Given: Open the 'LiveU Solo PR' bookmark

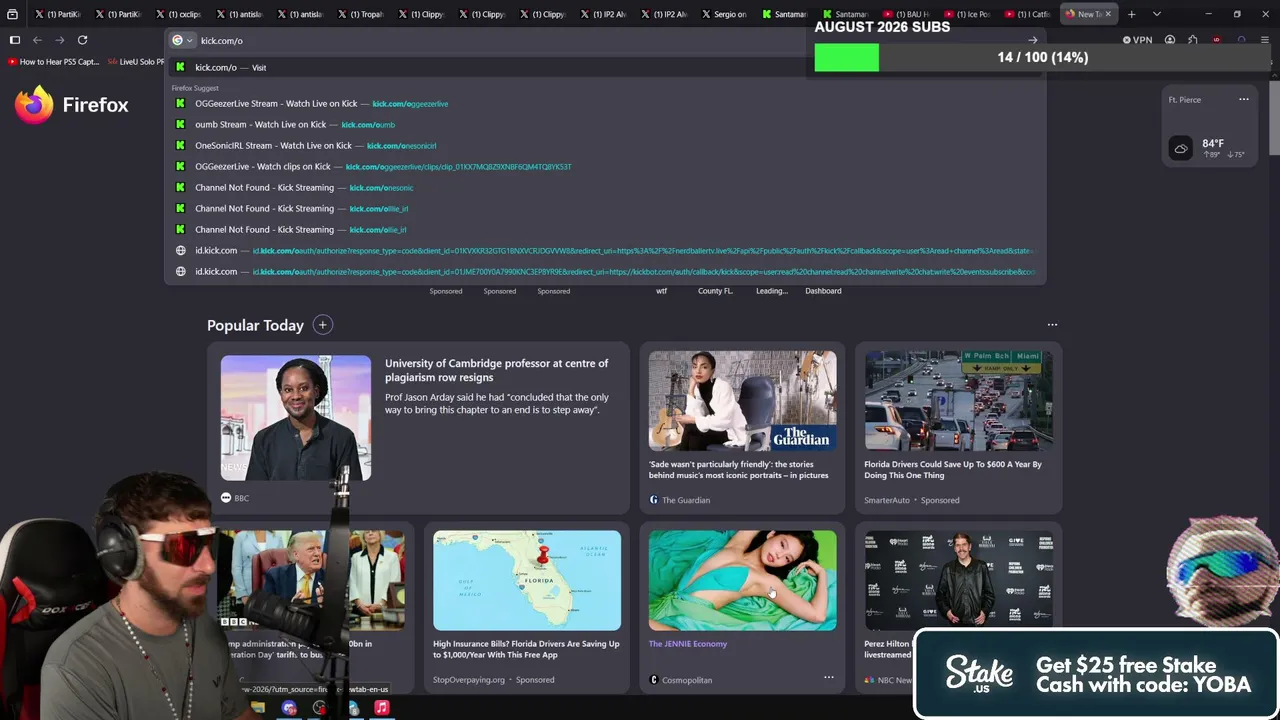Looking at the screenshot, I should [136, 62].
